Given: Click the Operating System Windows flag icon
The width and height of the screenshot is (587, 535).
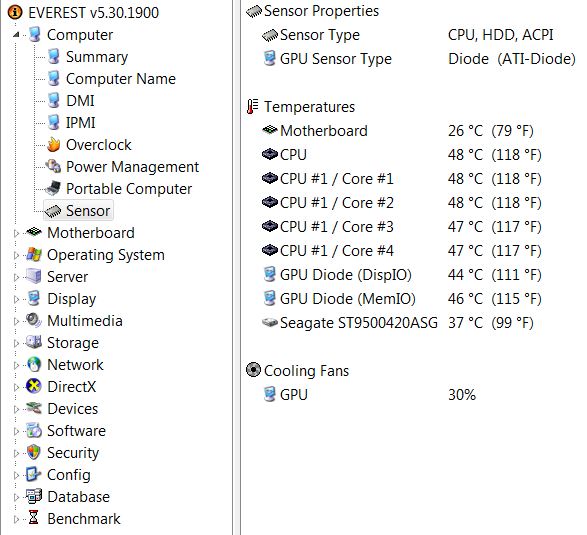Looking at the screenshot, I should (34, 255).
